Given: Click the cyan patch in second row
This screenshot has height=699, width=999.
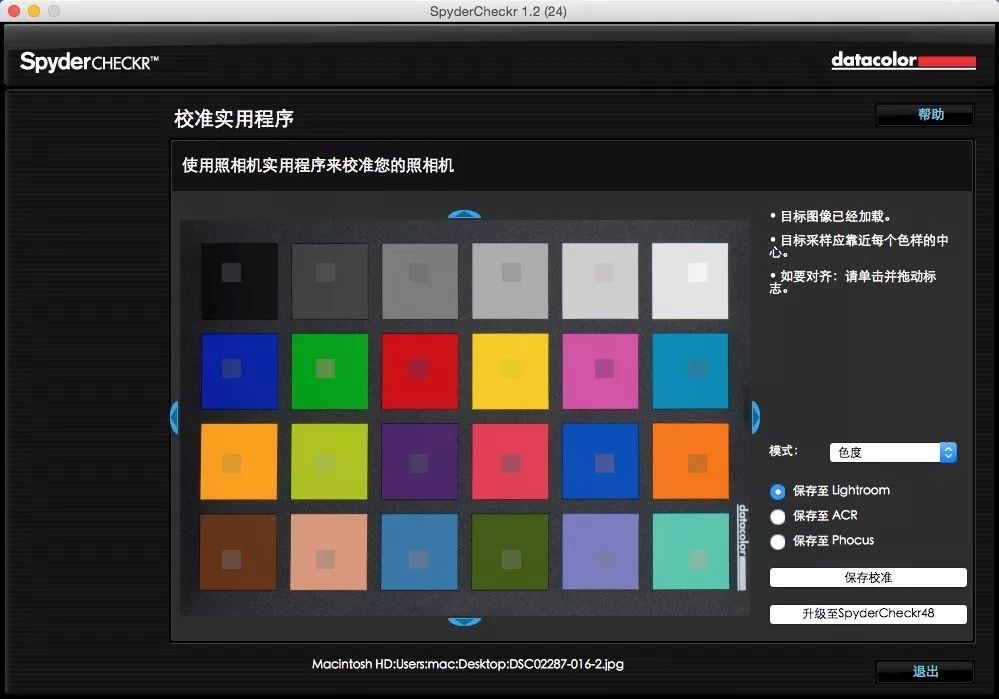Looking at the screenshot, I should click(x=690, y=371).
